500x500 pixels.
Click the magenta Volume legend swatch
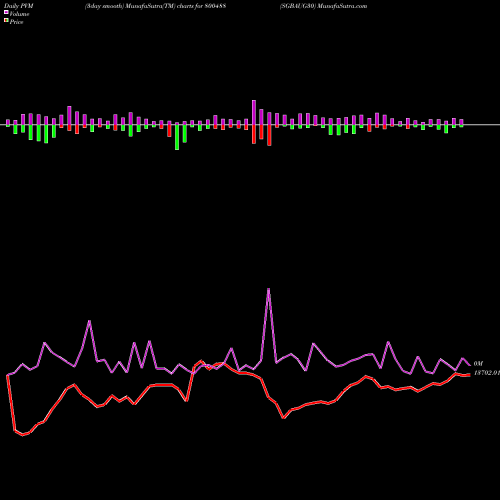point(6,12)
